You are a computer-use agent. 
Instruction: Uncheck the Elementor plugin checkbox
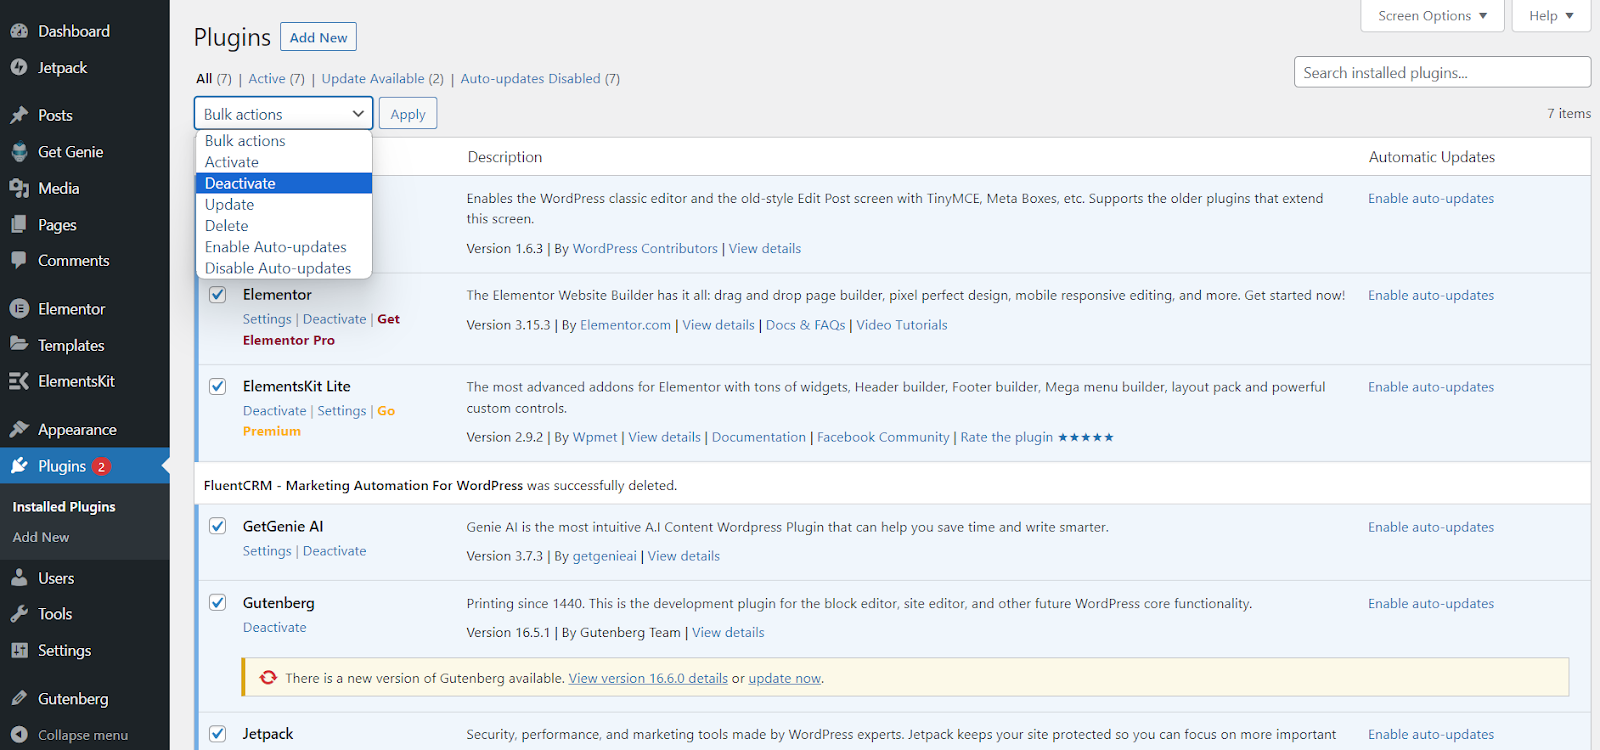coord(217,295)
